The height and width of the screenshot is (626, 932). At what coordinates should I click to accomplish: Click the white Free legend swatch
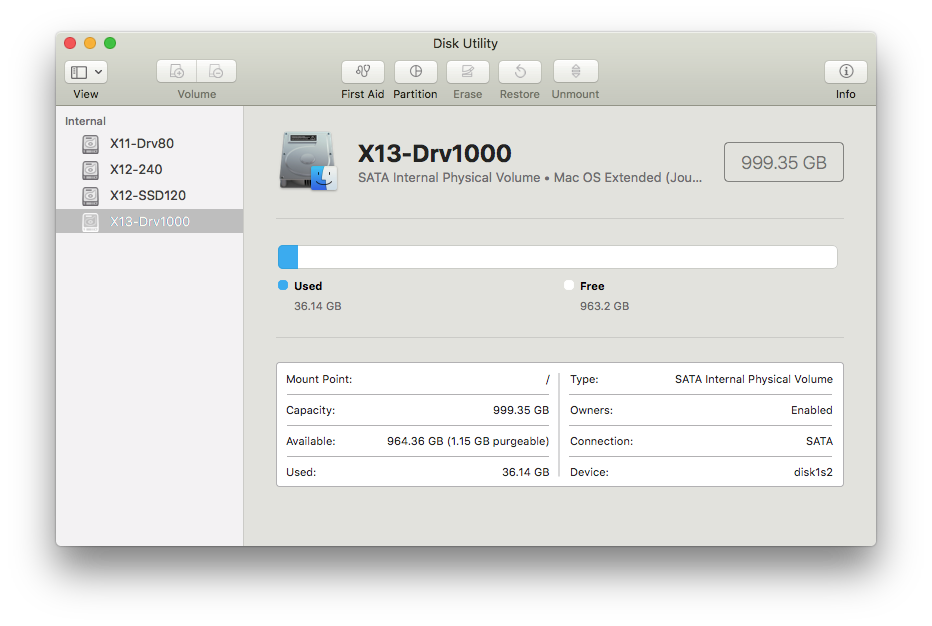pos(569,285)
